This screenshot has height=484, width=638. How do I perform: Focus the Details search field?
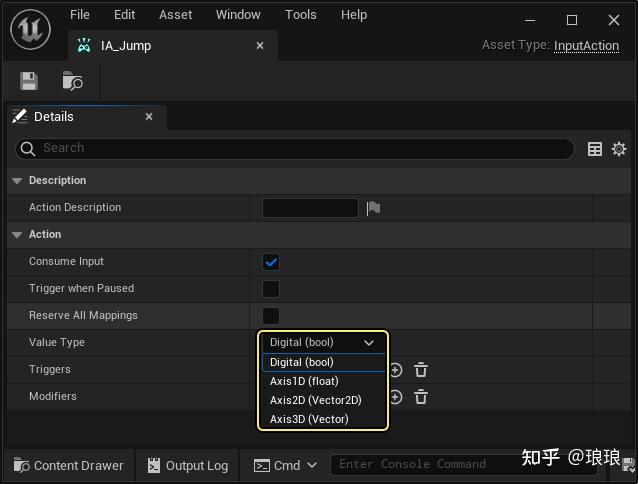click(295, 148)
